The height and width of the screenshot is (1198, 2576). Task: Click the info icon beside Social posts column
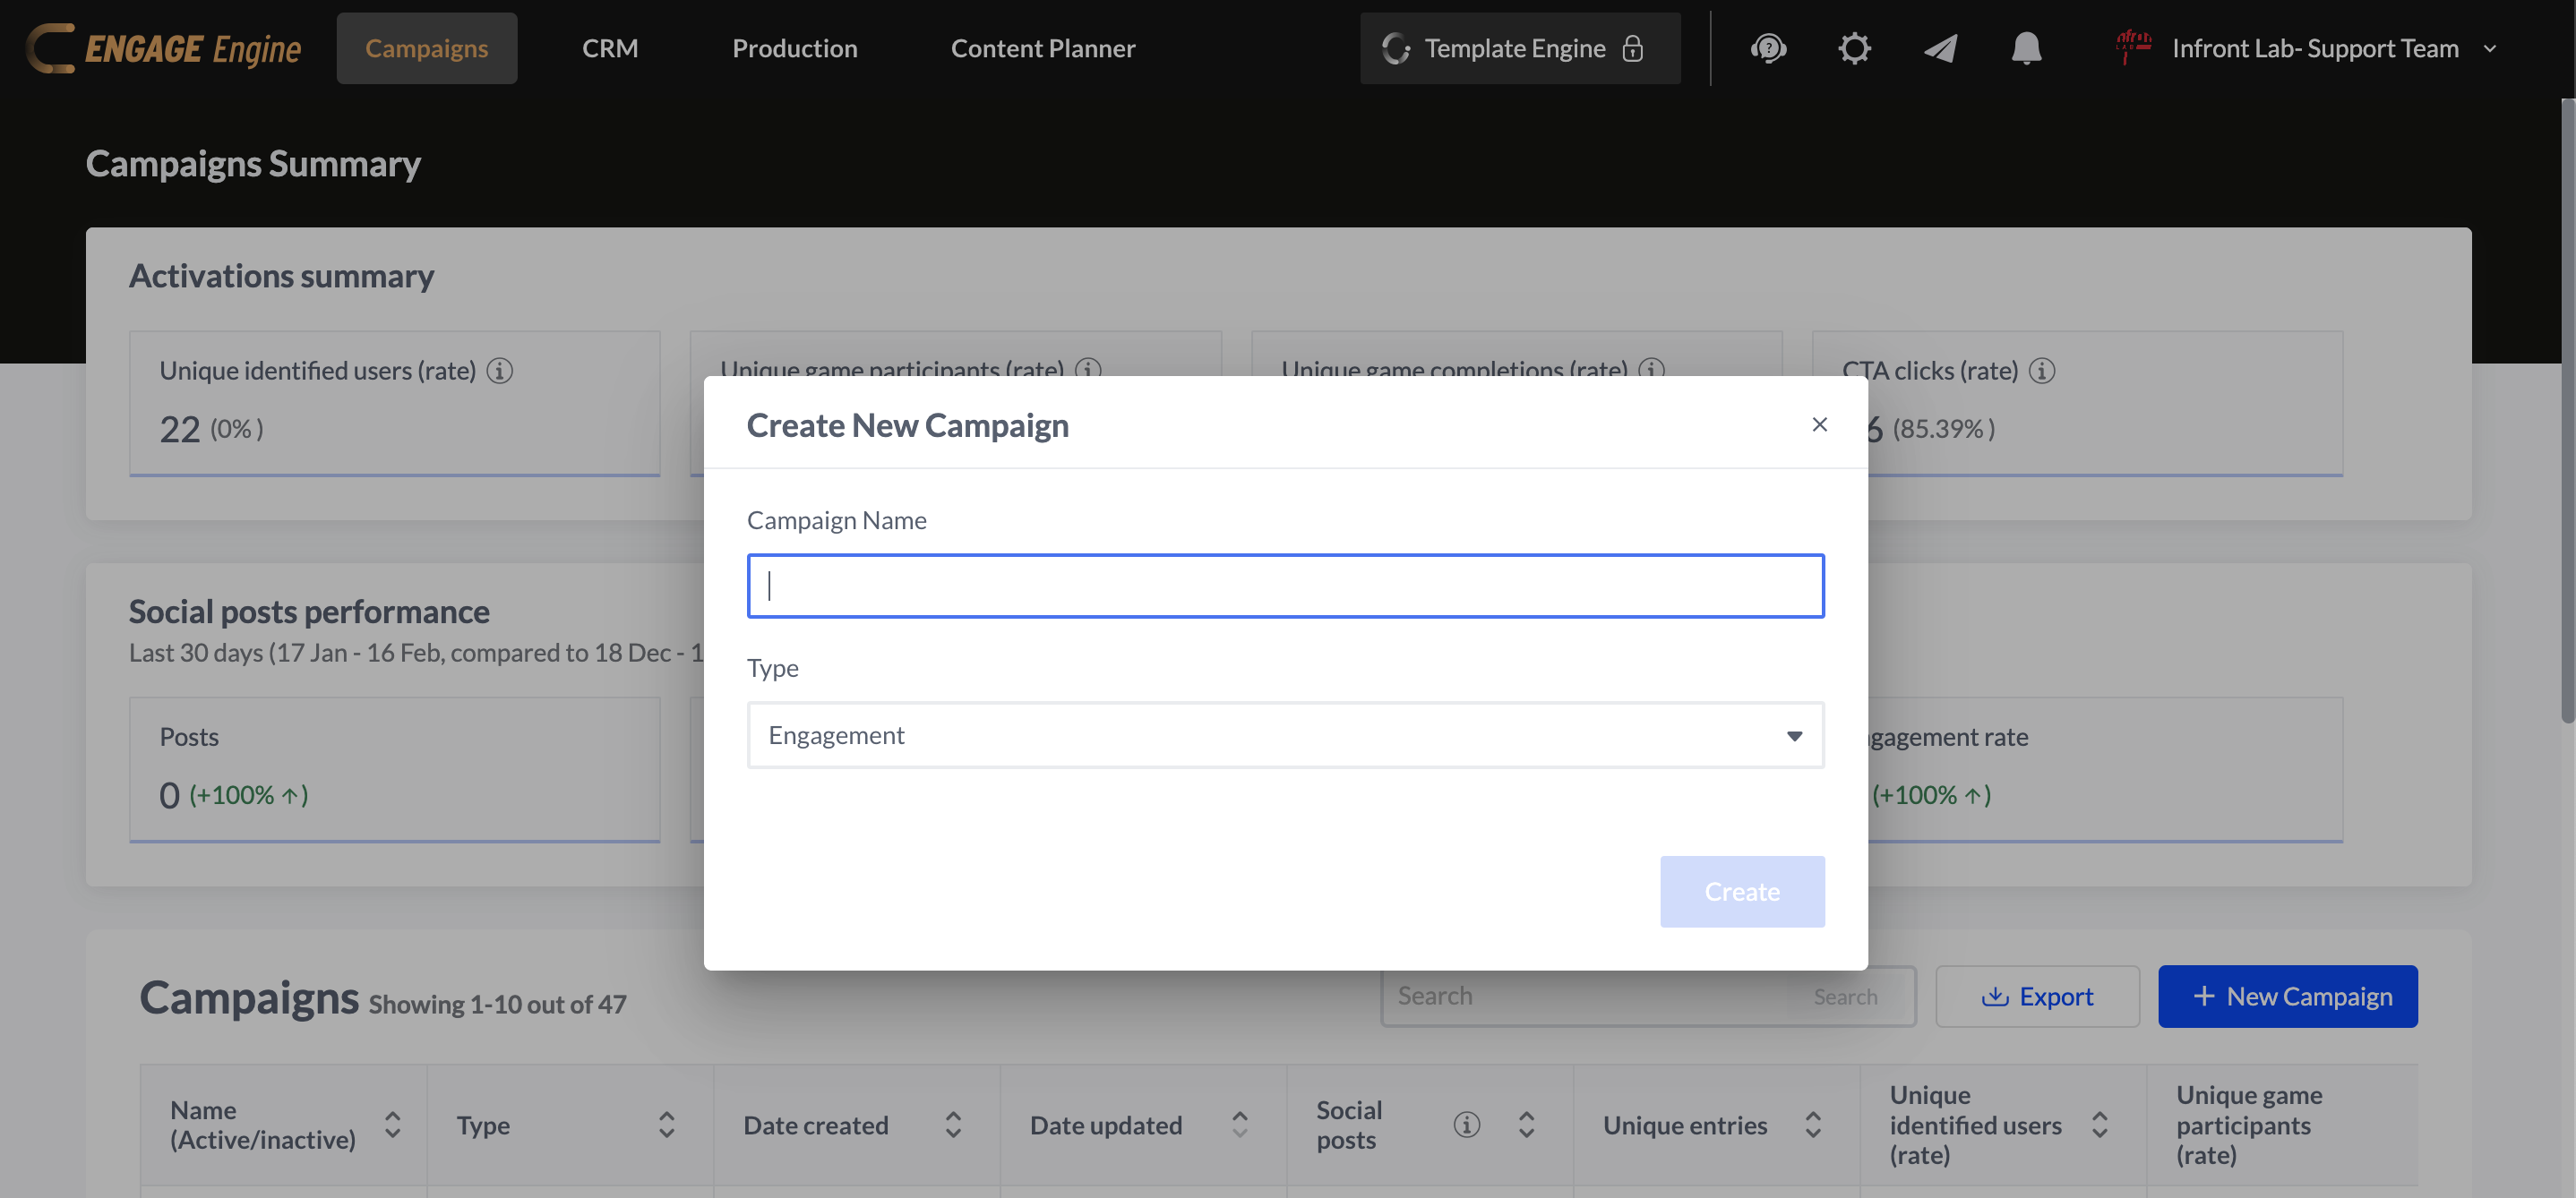point(1467,1124)
